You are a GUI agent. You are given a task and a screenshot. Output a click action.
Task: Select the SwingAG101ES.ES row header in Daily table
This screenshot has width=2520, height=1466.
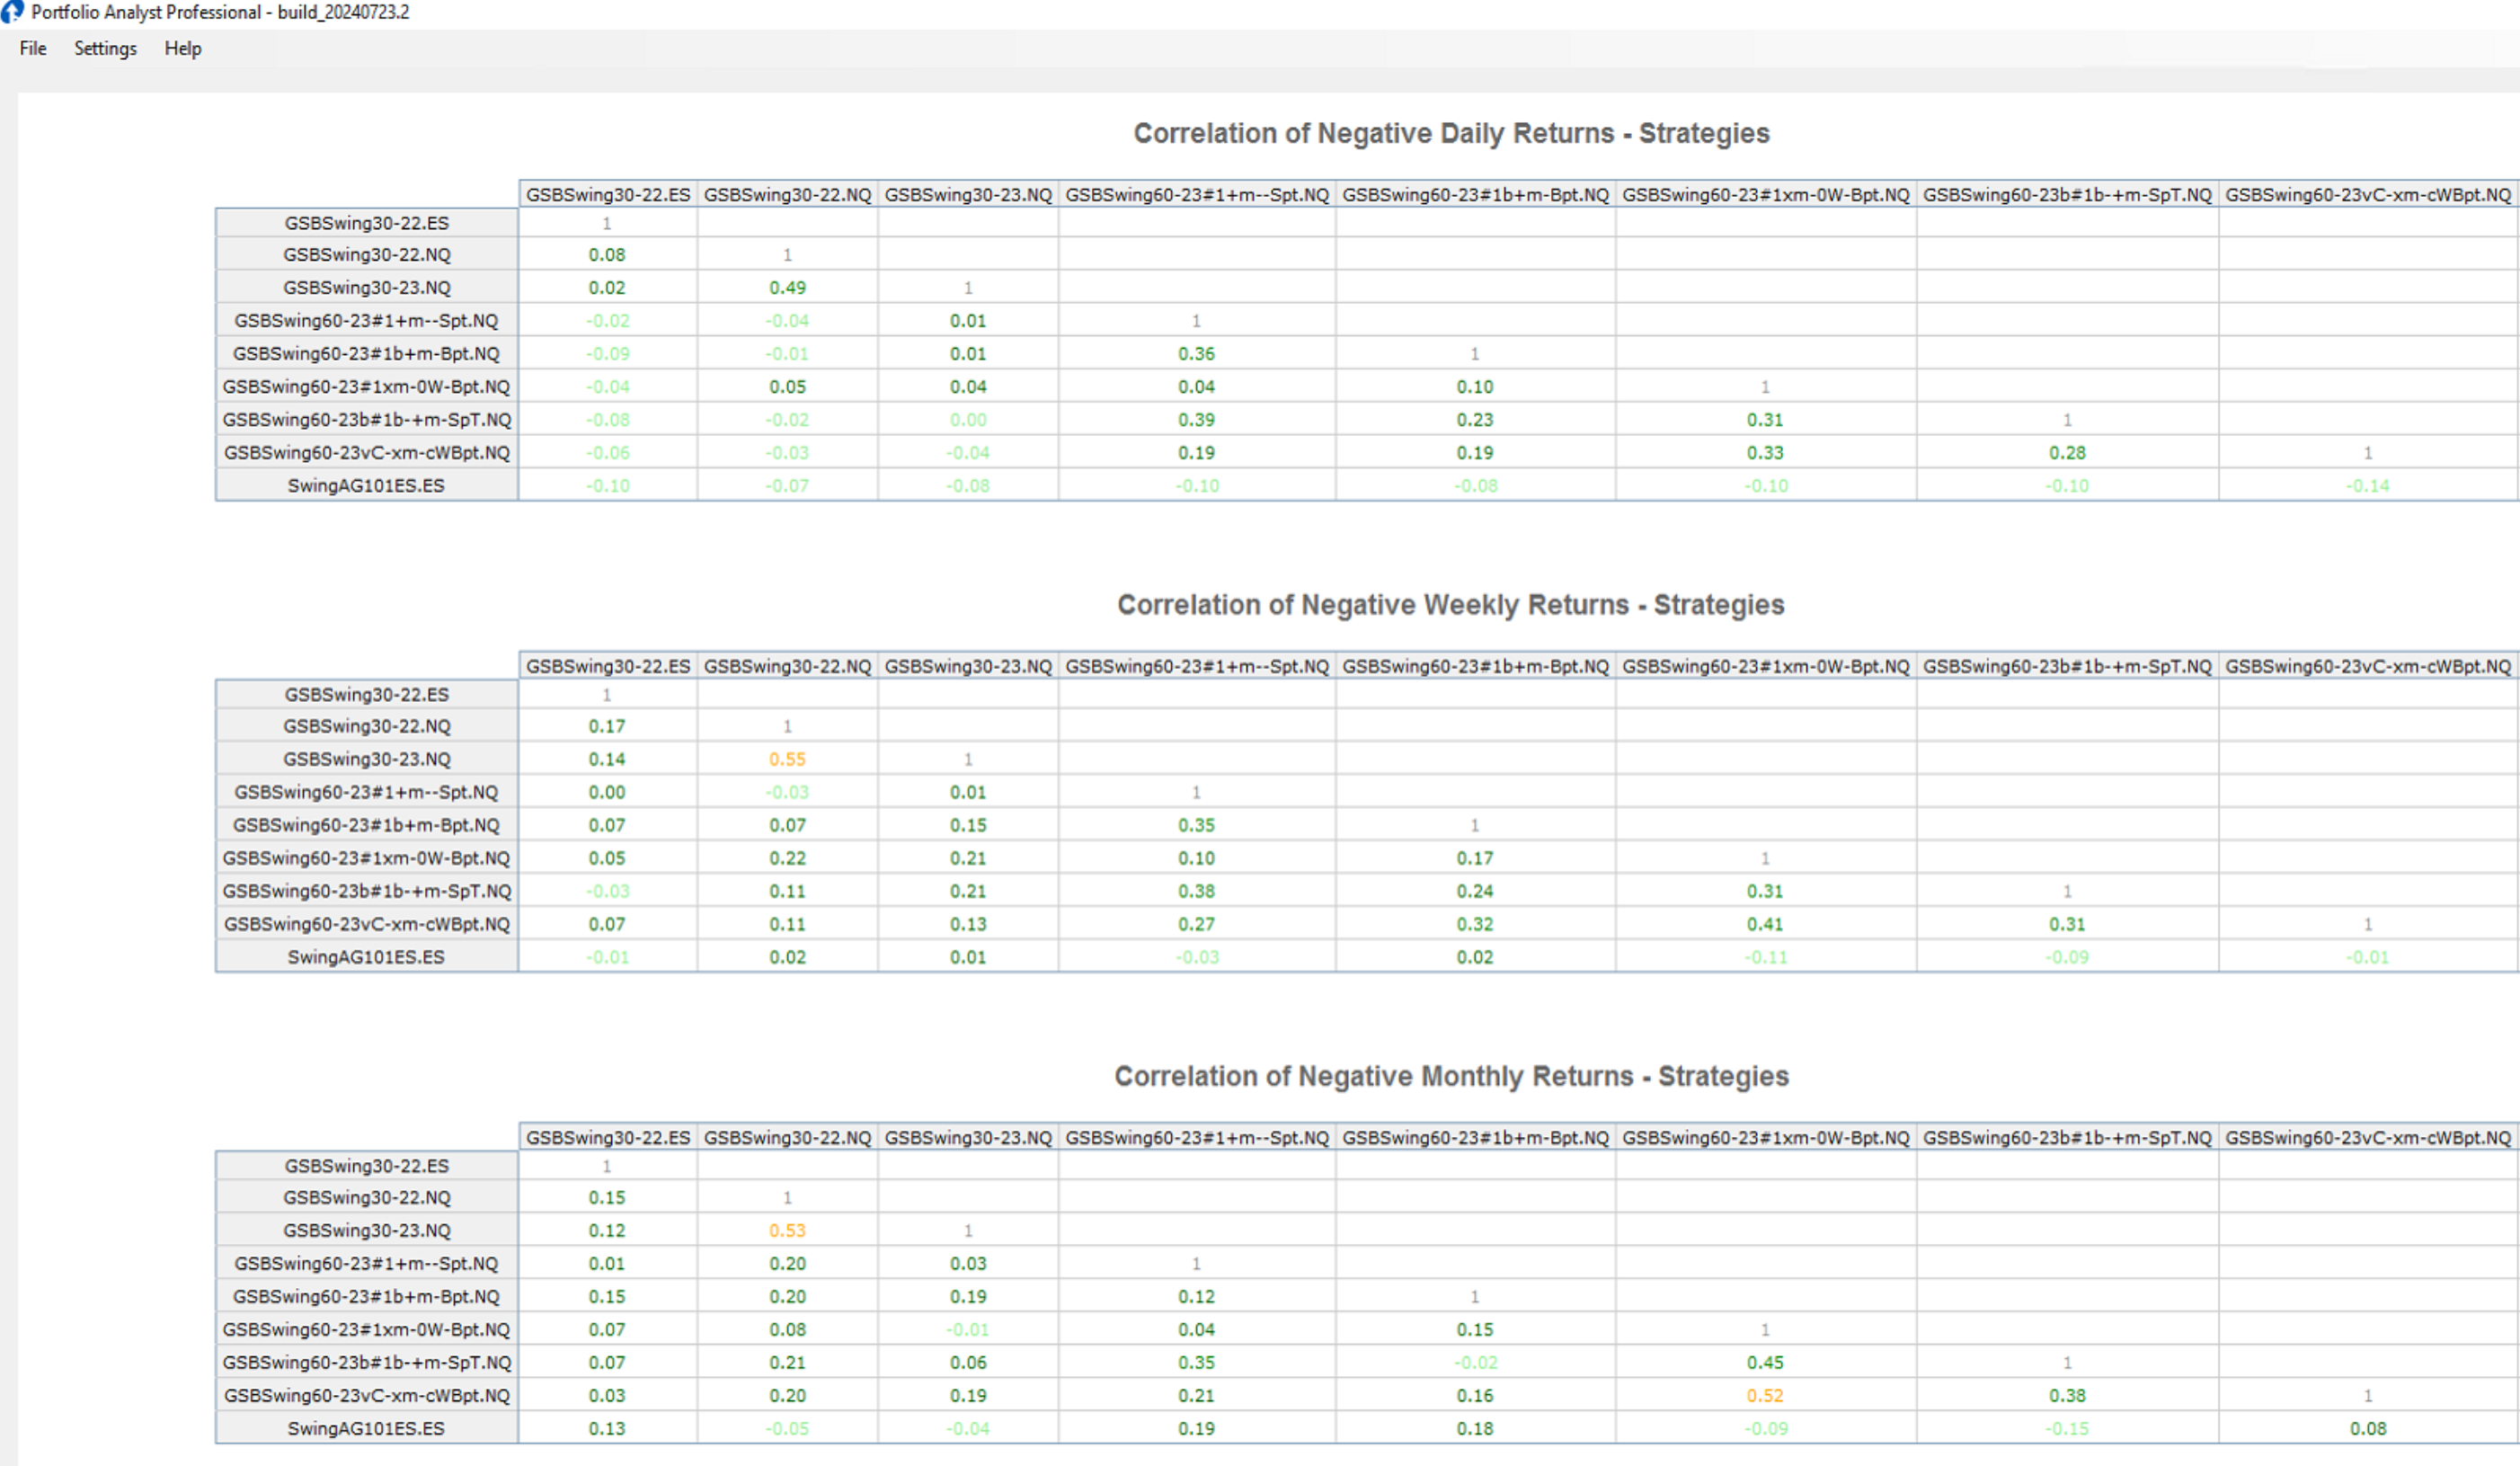(x=366, y=486)
